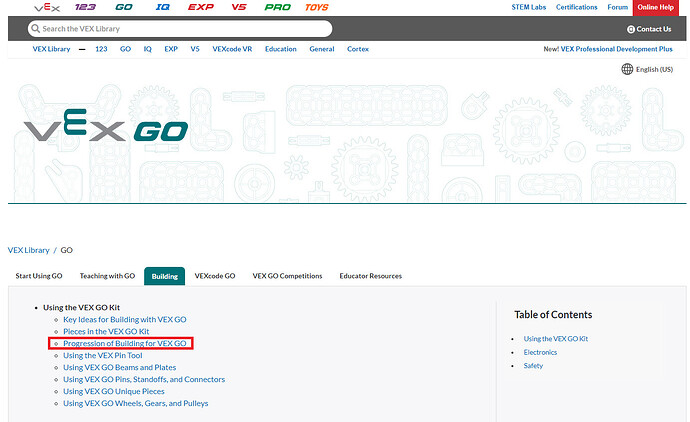Click the red Online Help button
Viewport: 690px width, 422px height.
click(655, 7)
